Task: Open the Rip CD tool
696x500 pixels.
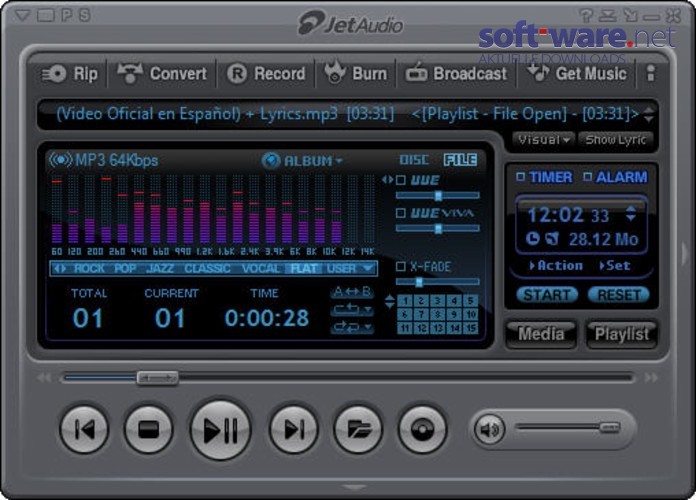Action: click(70, 74)
